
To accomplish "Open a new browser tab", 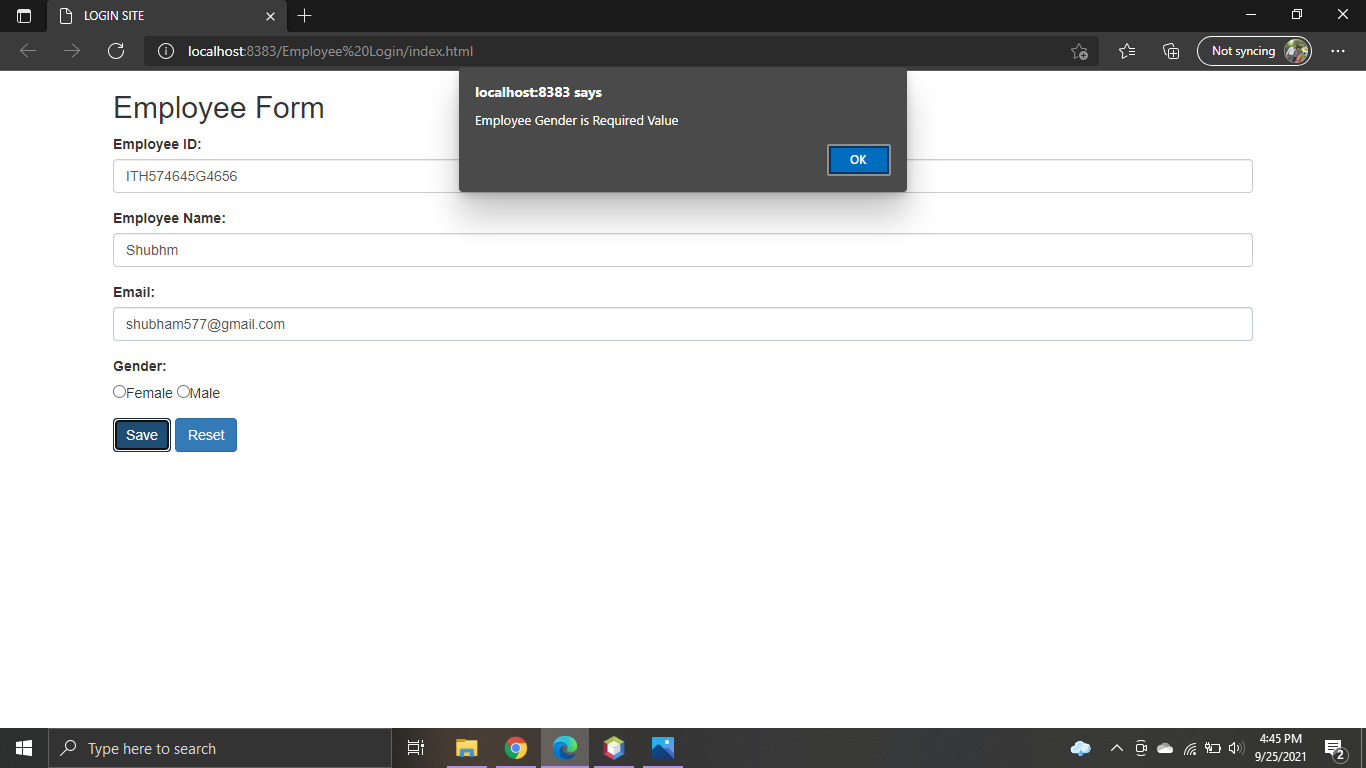I will point(305,16).
